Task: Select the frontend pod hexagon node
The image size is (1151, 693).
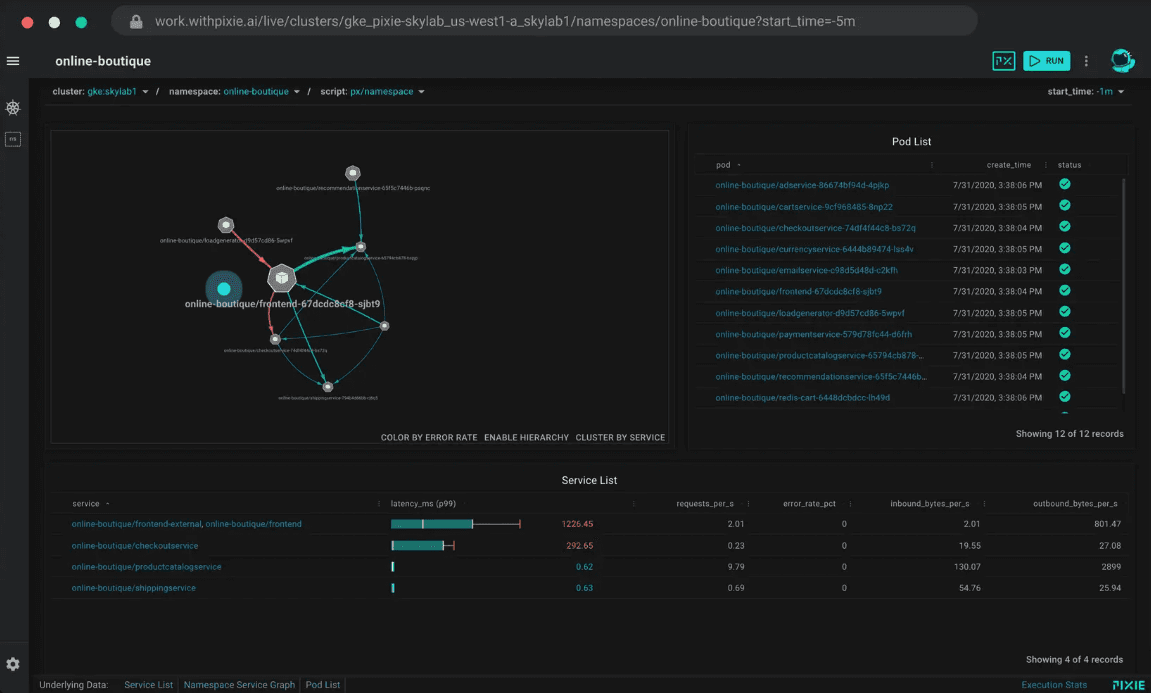Action: (x=282, y=277)
